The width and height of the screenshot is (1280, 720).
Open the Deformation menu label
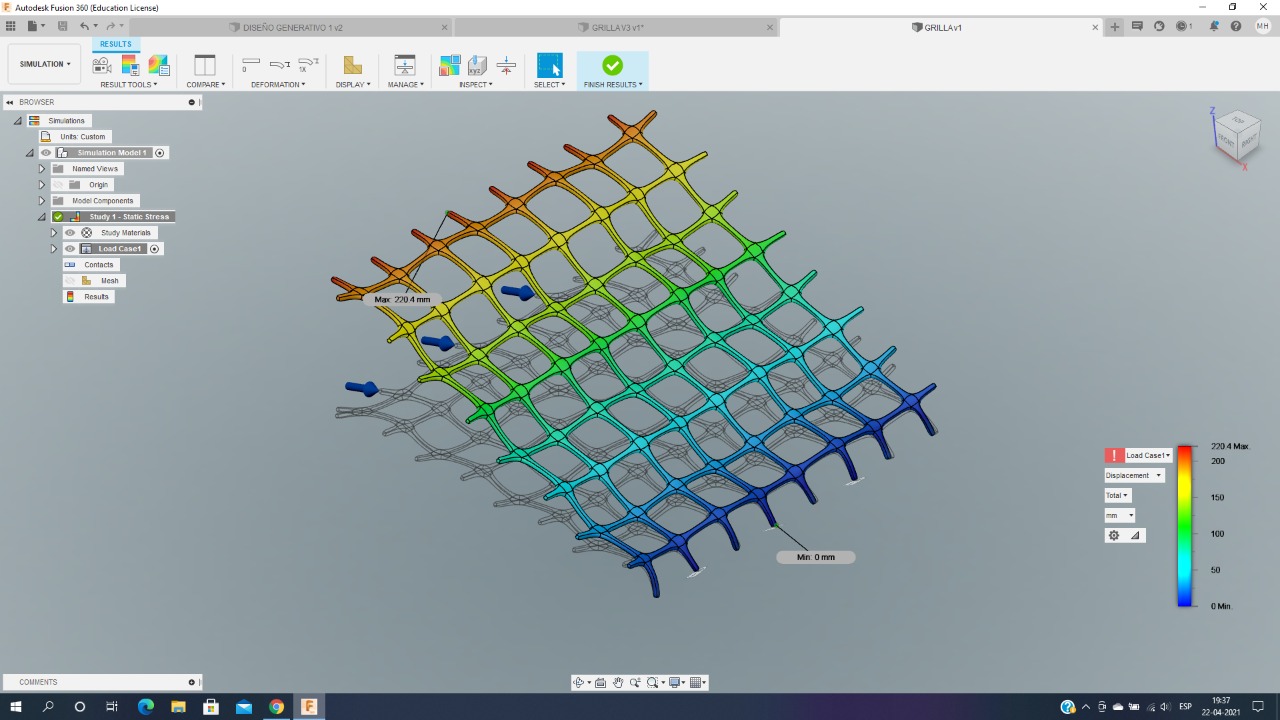coord(277,85)
